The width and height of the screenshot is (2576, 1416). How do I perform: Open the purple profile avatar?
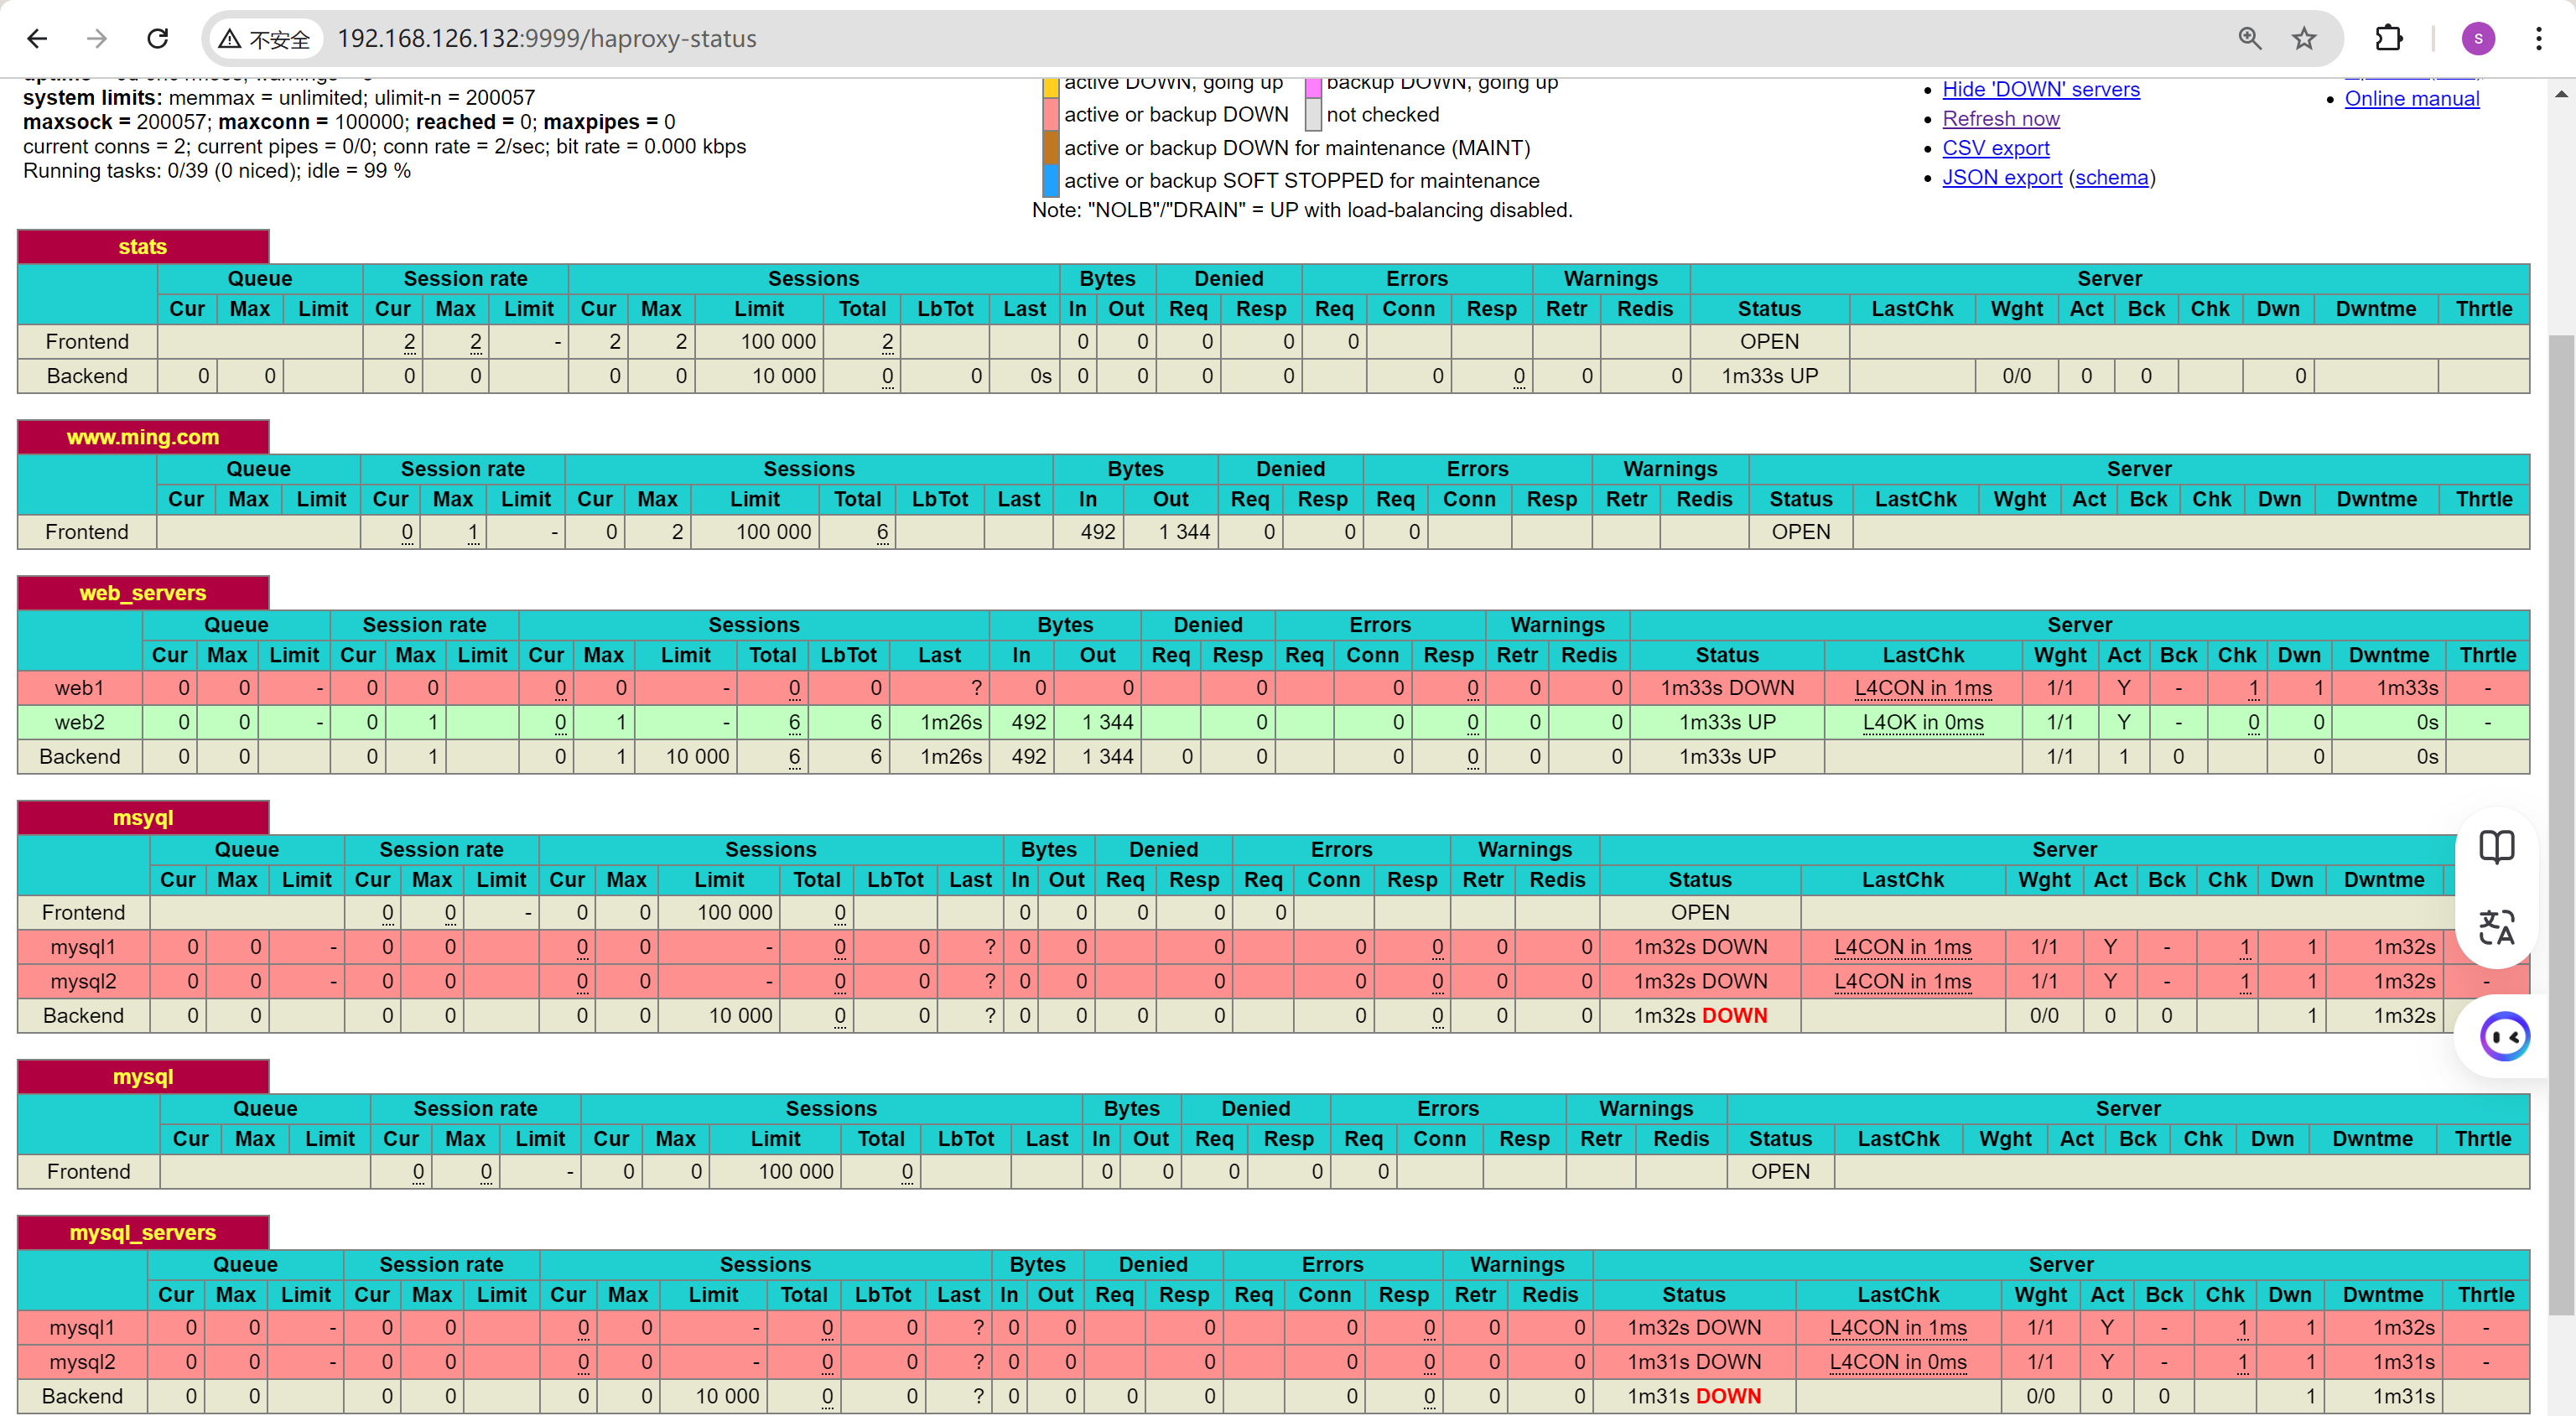coord(2477,39)
